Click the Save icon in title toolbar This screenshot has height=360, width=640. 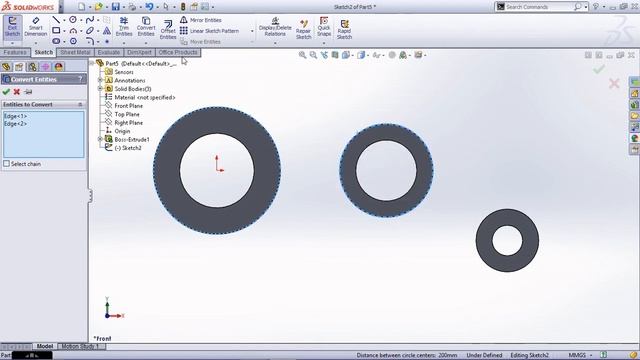116,7
